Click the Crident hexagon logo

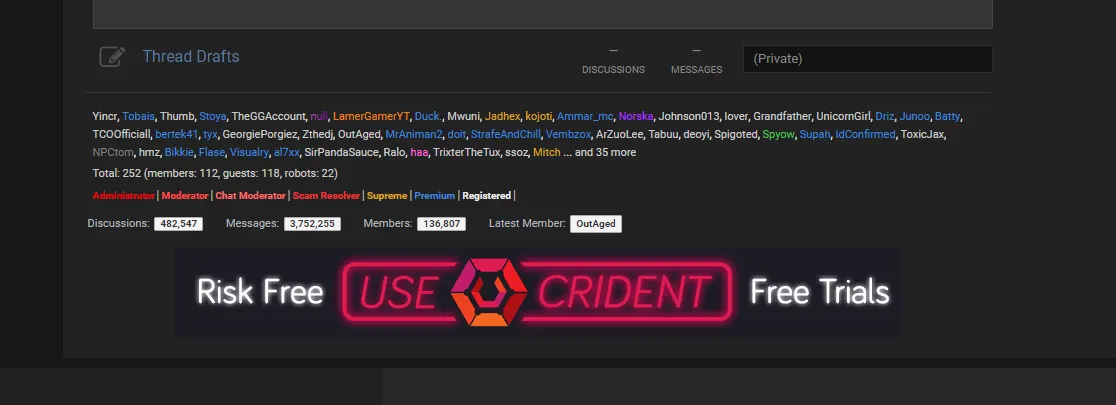pyautogui.click(x=489, y=292)
